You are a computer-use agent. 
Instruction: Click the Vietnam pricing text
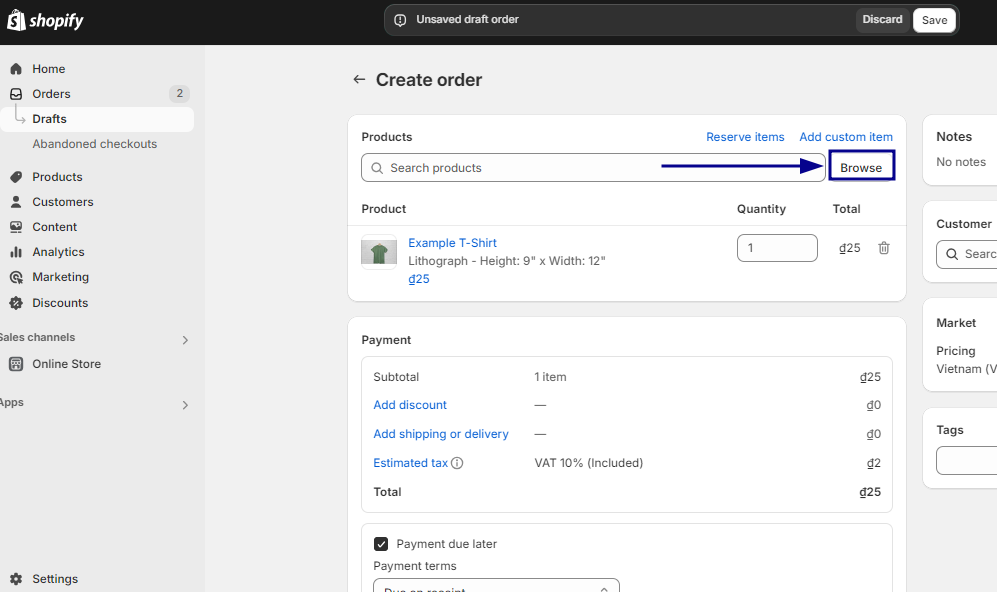[x=966, y=369]
